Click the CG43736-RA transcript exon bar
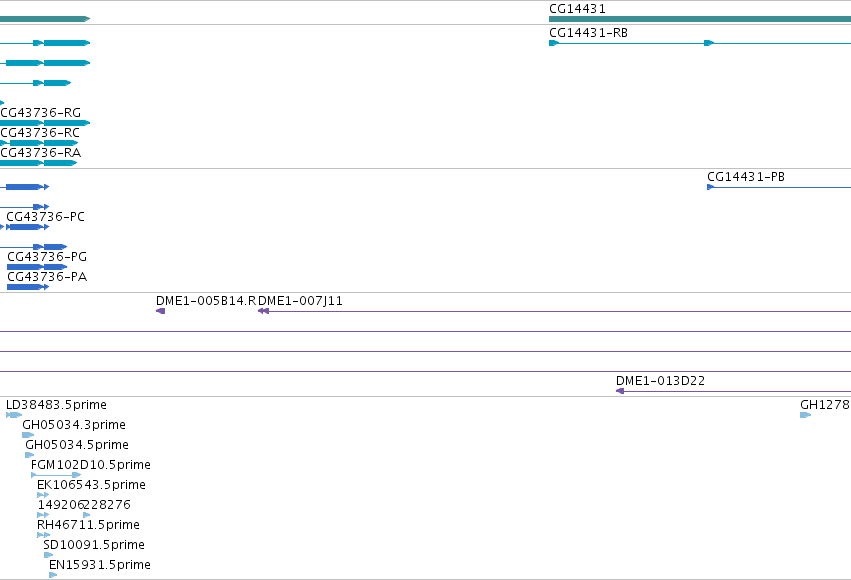The height and width of the screenshot is (580, 851). click(x=39, y=163)
